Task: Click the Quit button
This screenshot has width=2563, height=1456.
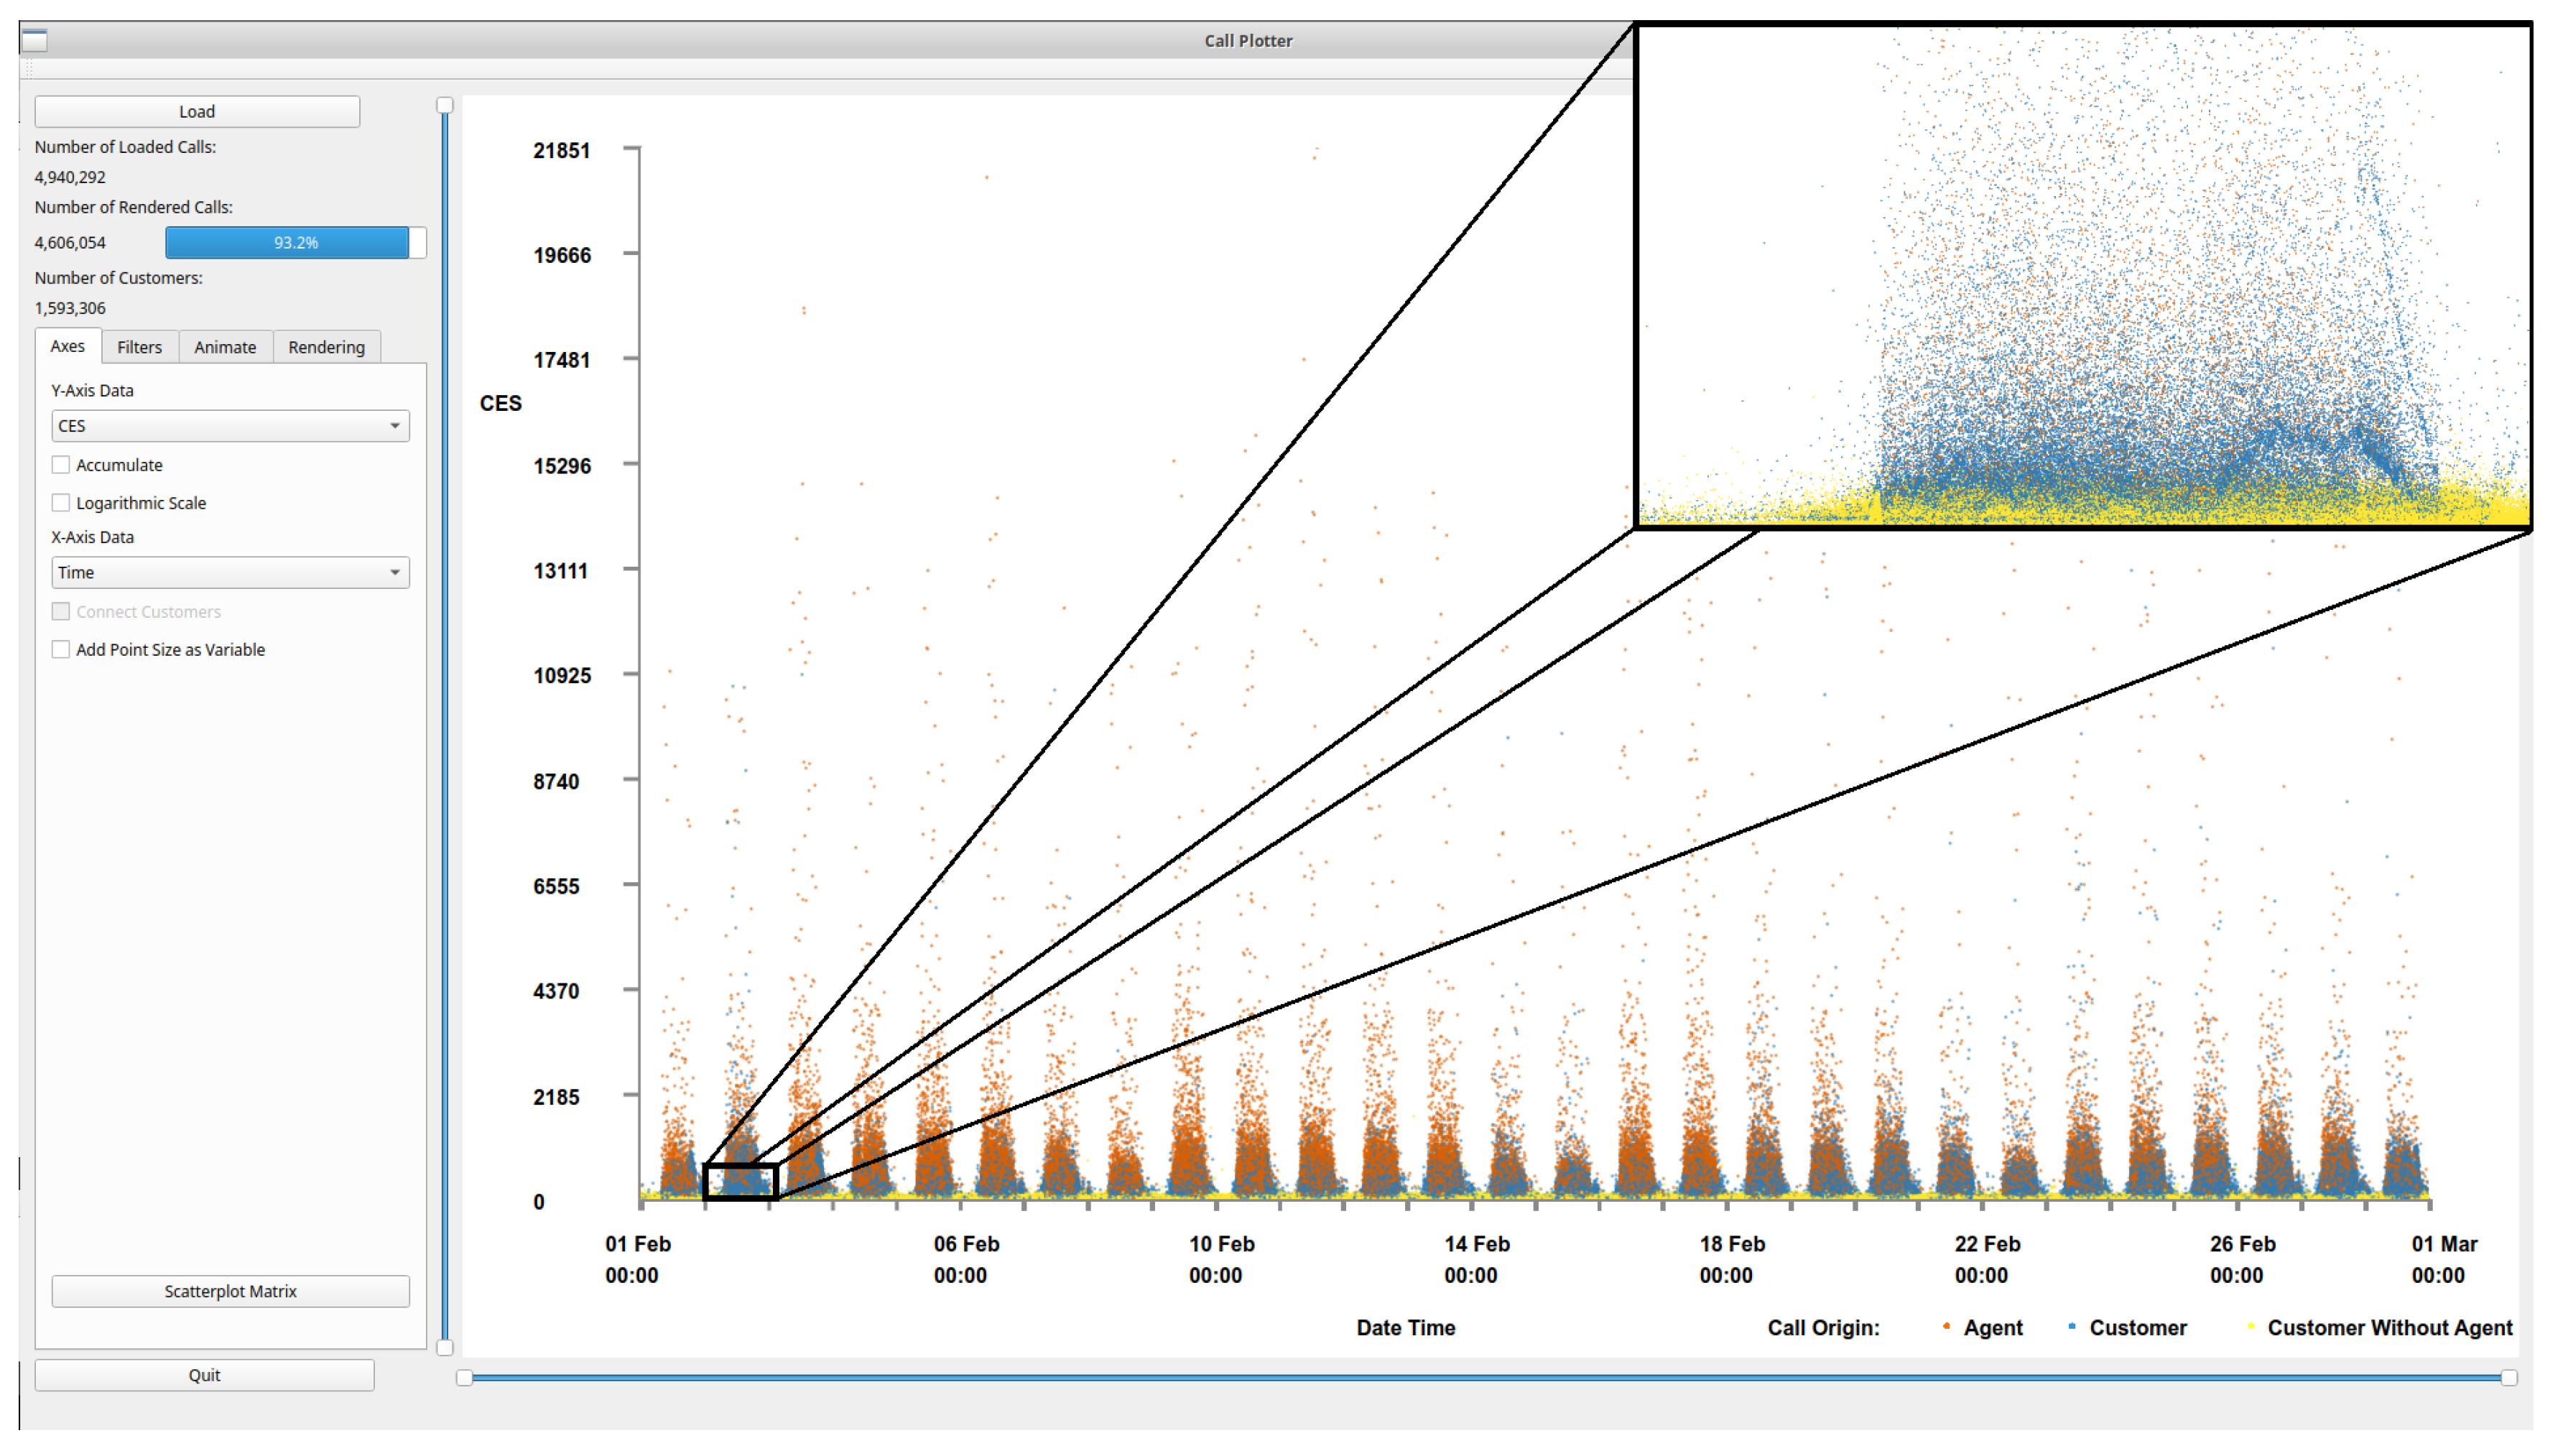Action: click(204, 1375)
